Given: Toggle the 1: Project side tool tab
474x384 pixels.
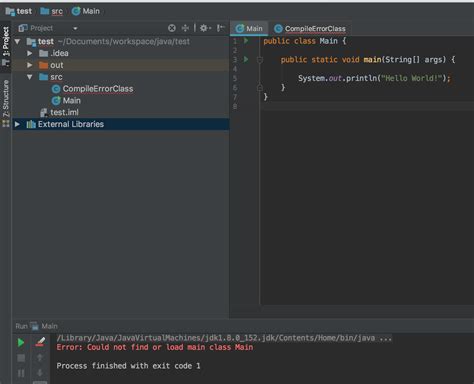Looking at the screenshot, I should [6, 45].
